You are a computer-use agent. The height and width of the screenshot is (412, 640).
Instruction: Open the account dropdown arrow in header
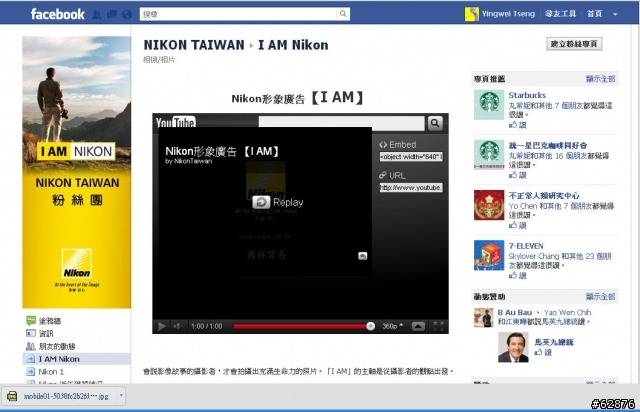[x=615, y=14]
